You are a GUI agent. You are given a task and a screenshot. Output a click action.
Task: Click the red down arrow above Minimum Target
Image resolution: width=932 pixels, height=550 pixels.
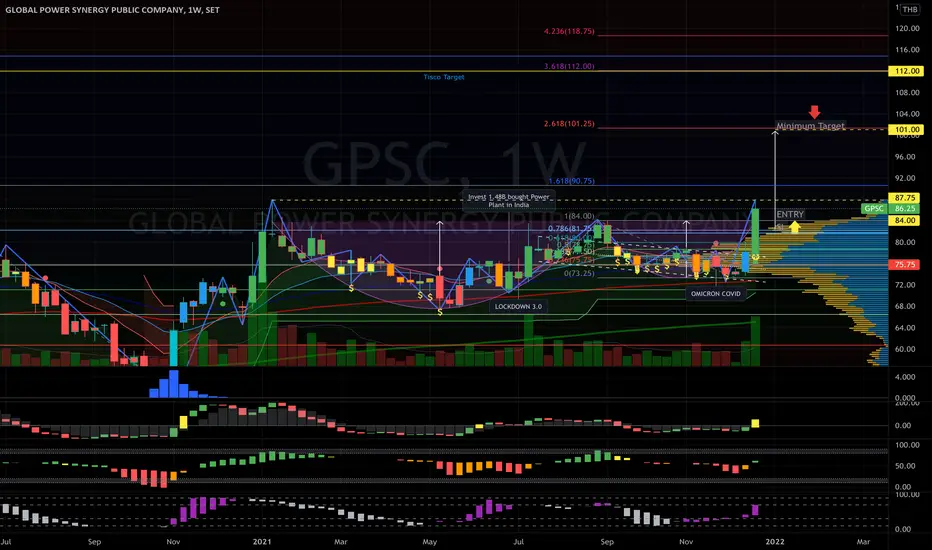(x=814, y=112)
